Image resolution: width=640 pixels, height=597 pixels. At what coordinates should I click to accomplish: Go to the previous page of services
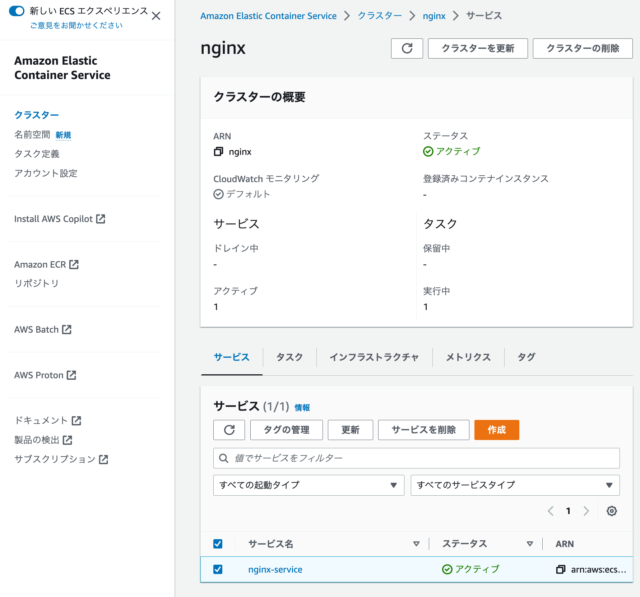click(x=551, y=511)
